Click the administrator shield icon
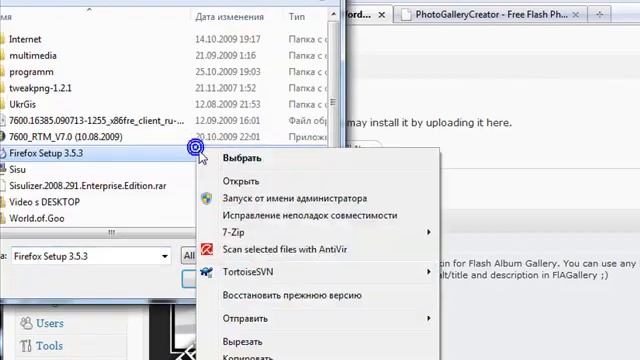Image resolution: width=640 pixels, height=360 pixels. tap(207, 198)
